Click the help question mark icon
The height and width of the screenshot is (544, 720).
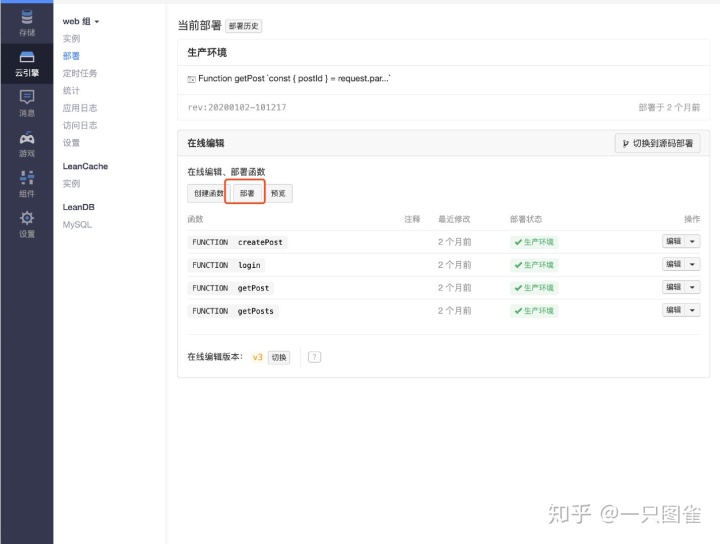[315, 357]
